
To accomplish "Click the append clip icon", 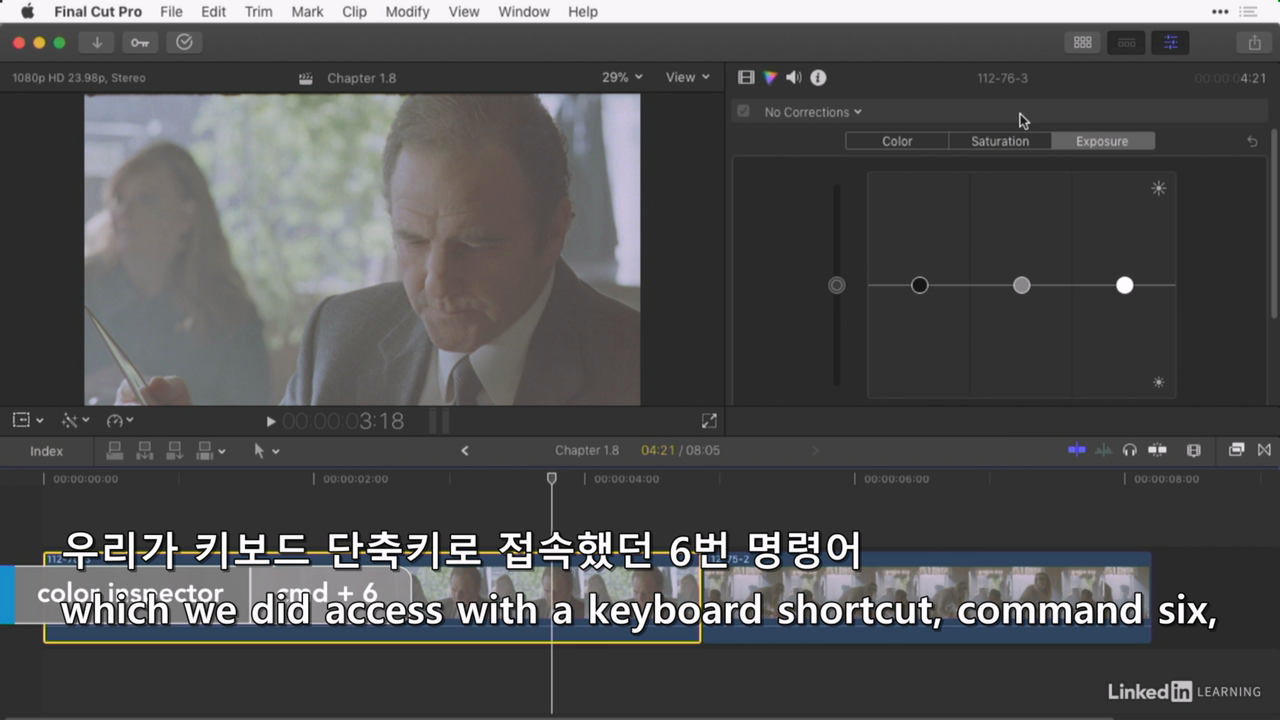I will click(175, 451).
